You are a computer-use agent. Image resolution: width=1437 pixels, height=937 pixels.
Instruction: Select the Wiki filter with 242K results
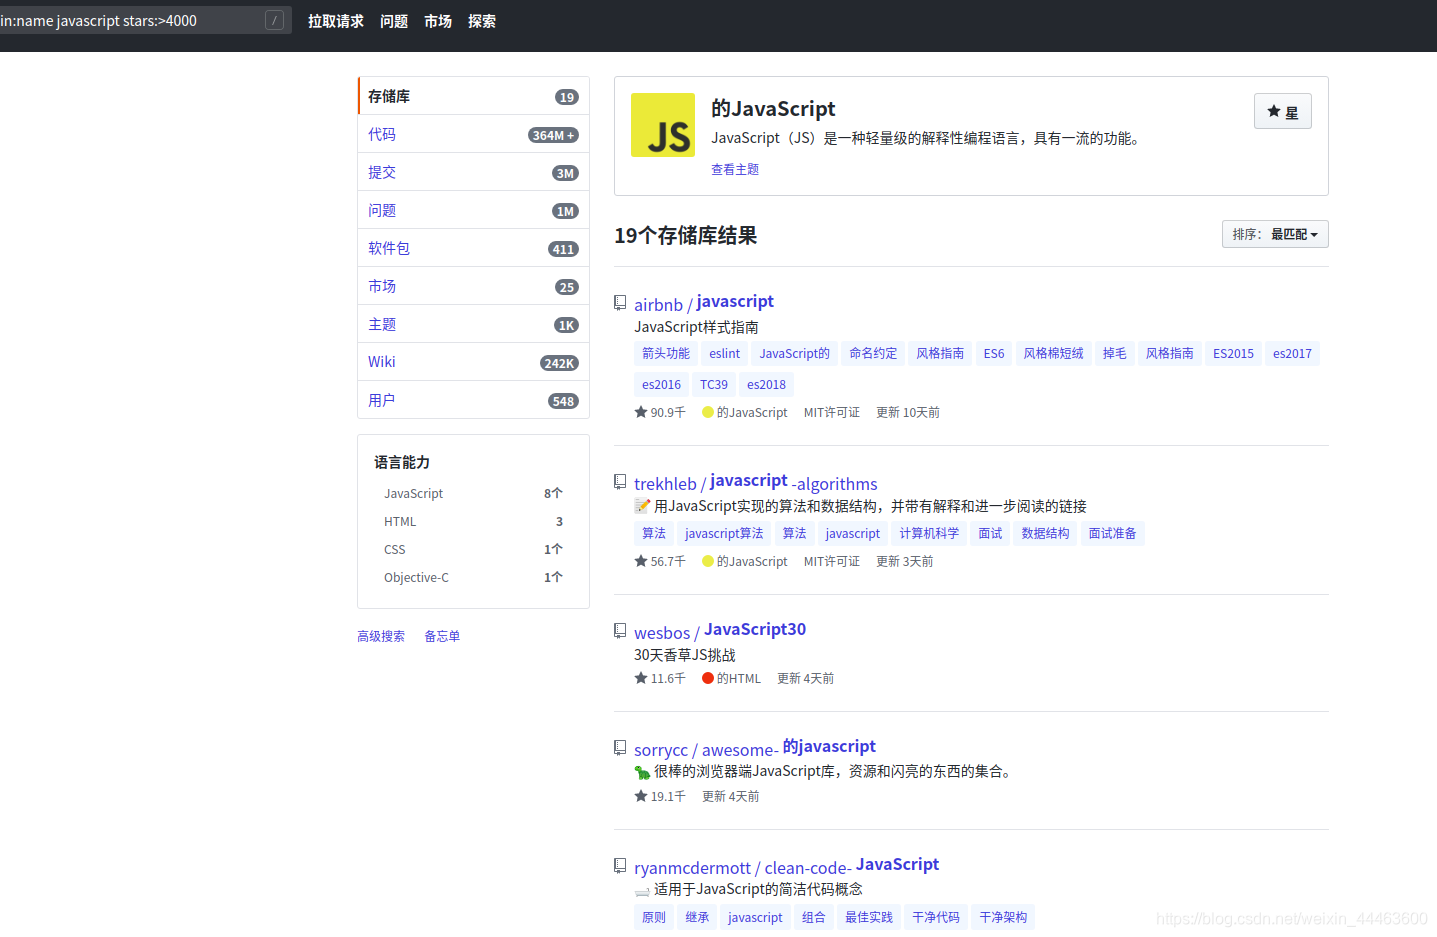click(473, 362)
